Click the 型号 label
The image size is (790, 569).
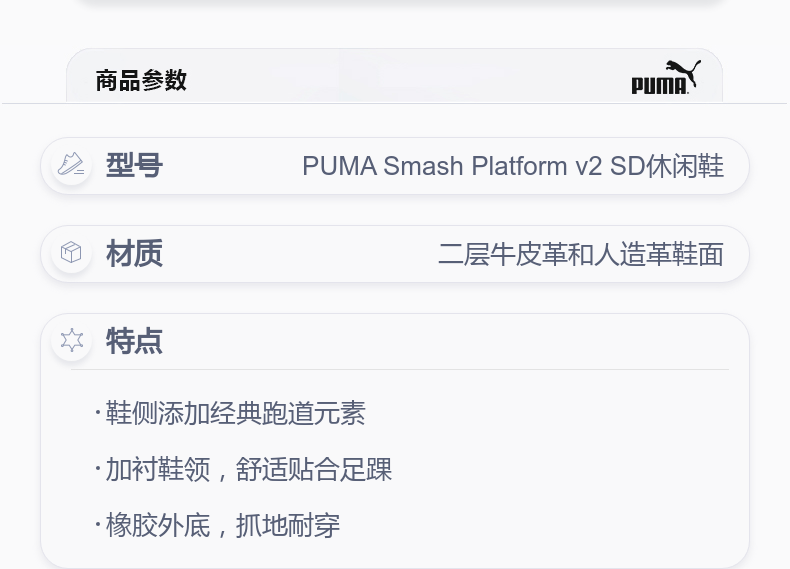point(134,165)
